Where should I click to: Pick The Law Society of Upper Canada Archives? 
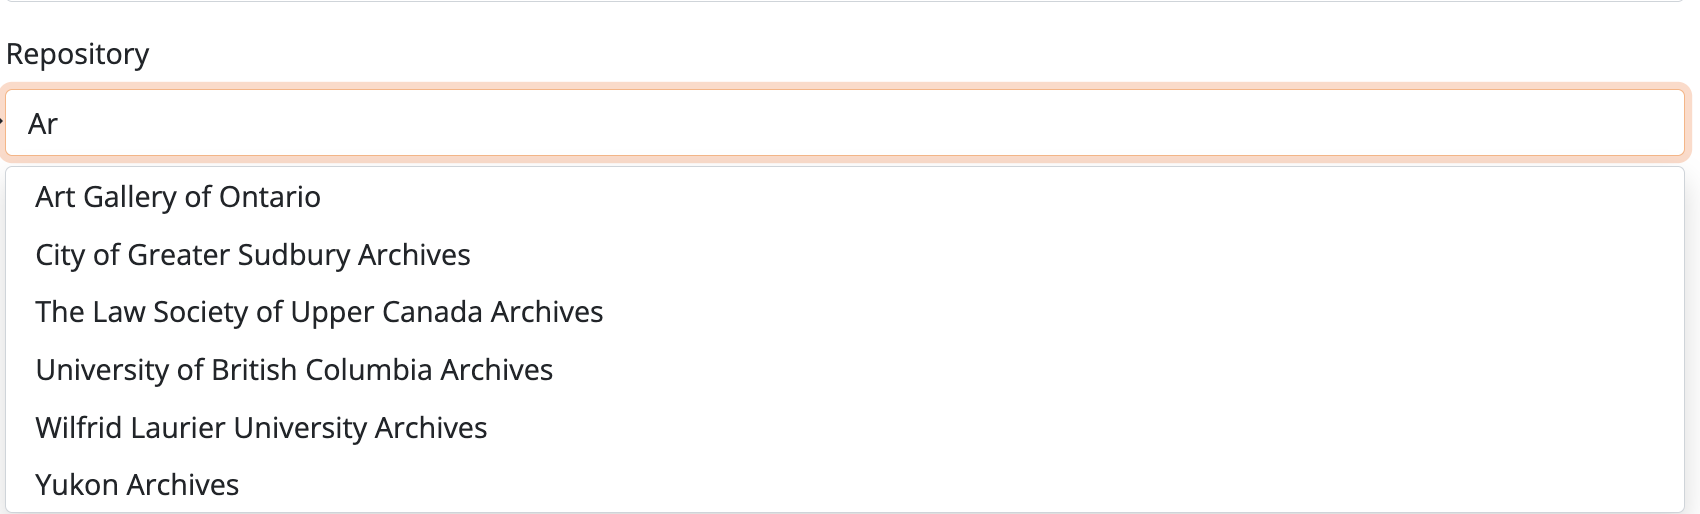319,312
